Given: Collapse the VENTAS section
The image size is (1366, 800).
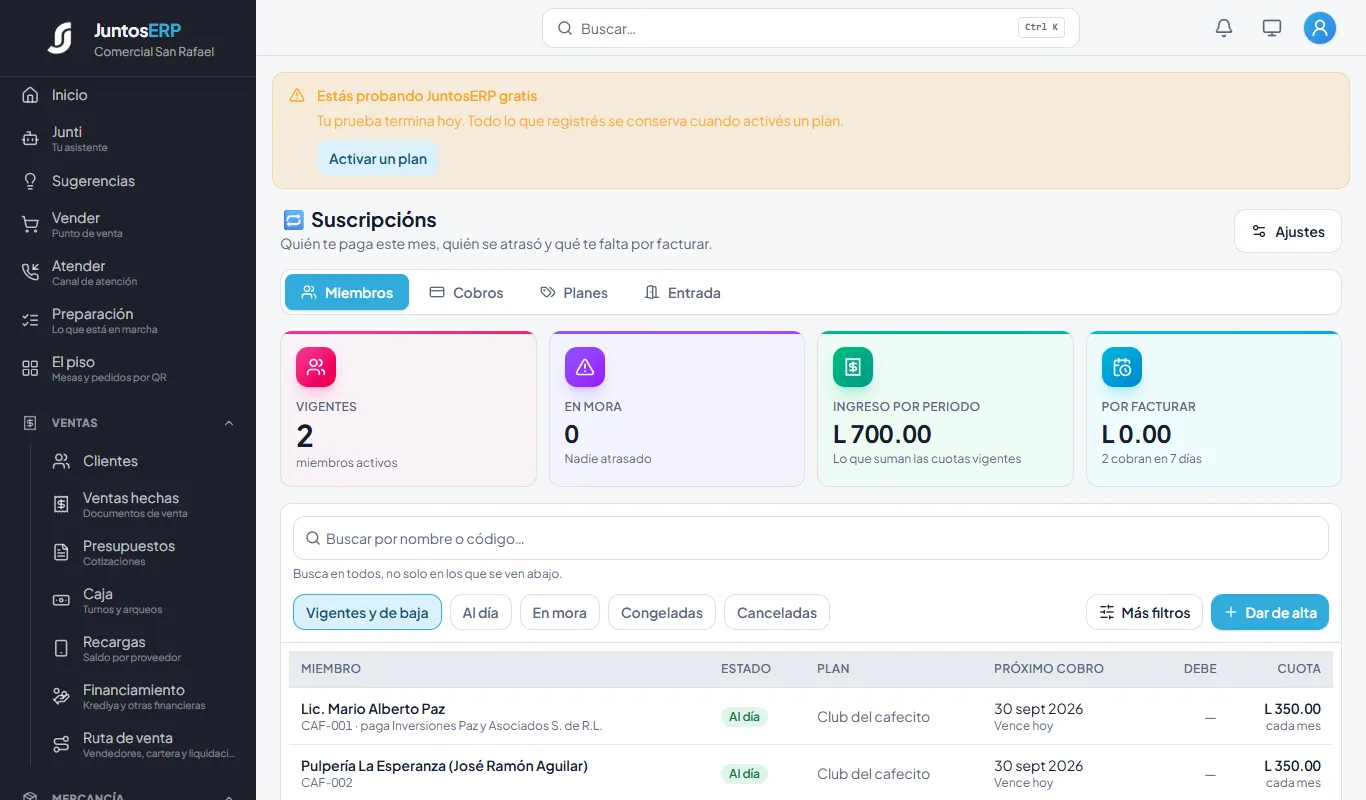Looking at the screenshot, I should [x=229, y=423].
